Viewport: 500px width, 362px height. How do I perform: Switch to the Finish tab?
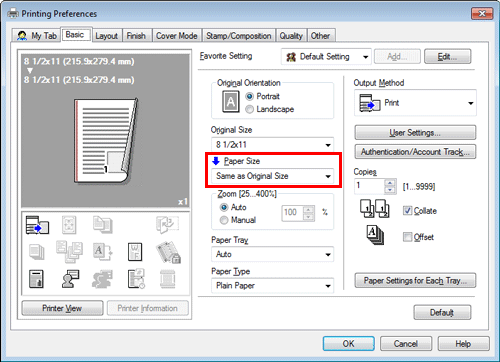[x=136, y=36]
